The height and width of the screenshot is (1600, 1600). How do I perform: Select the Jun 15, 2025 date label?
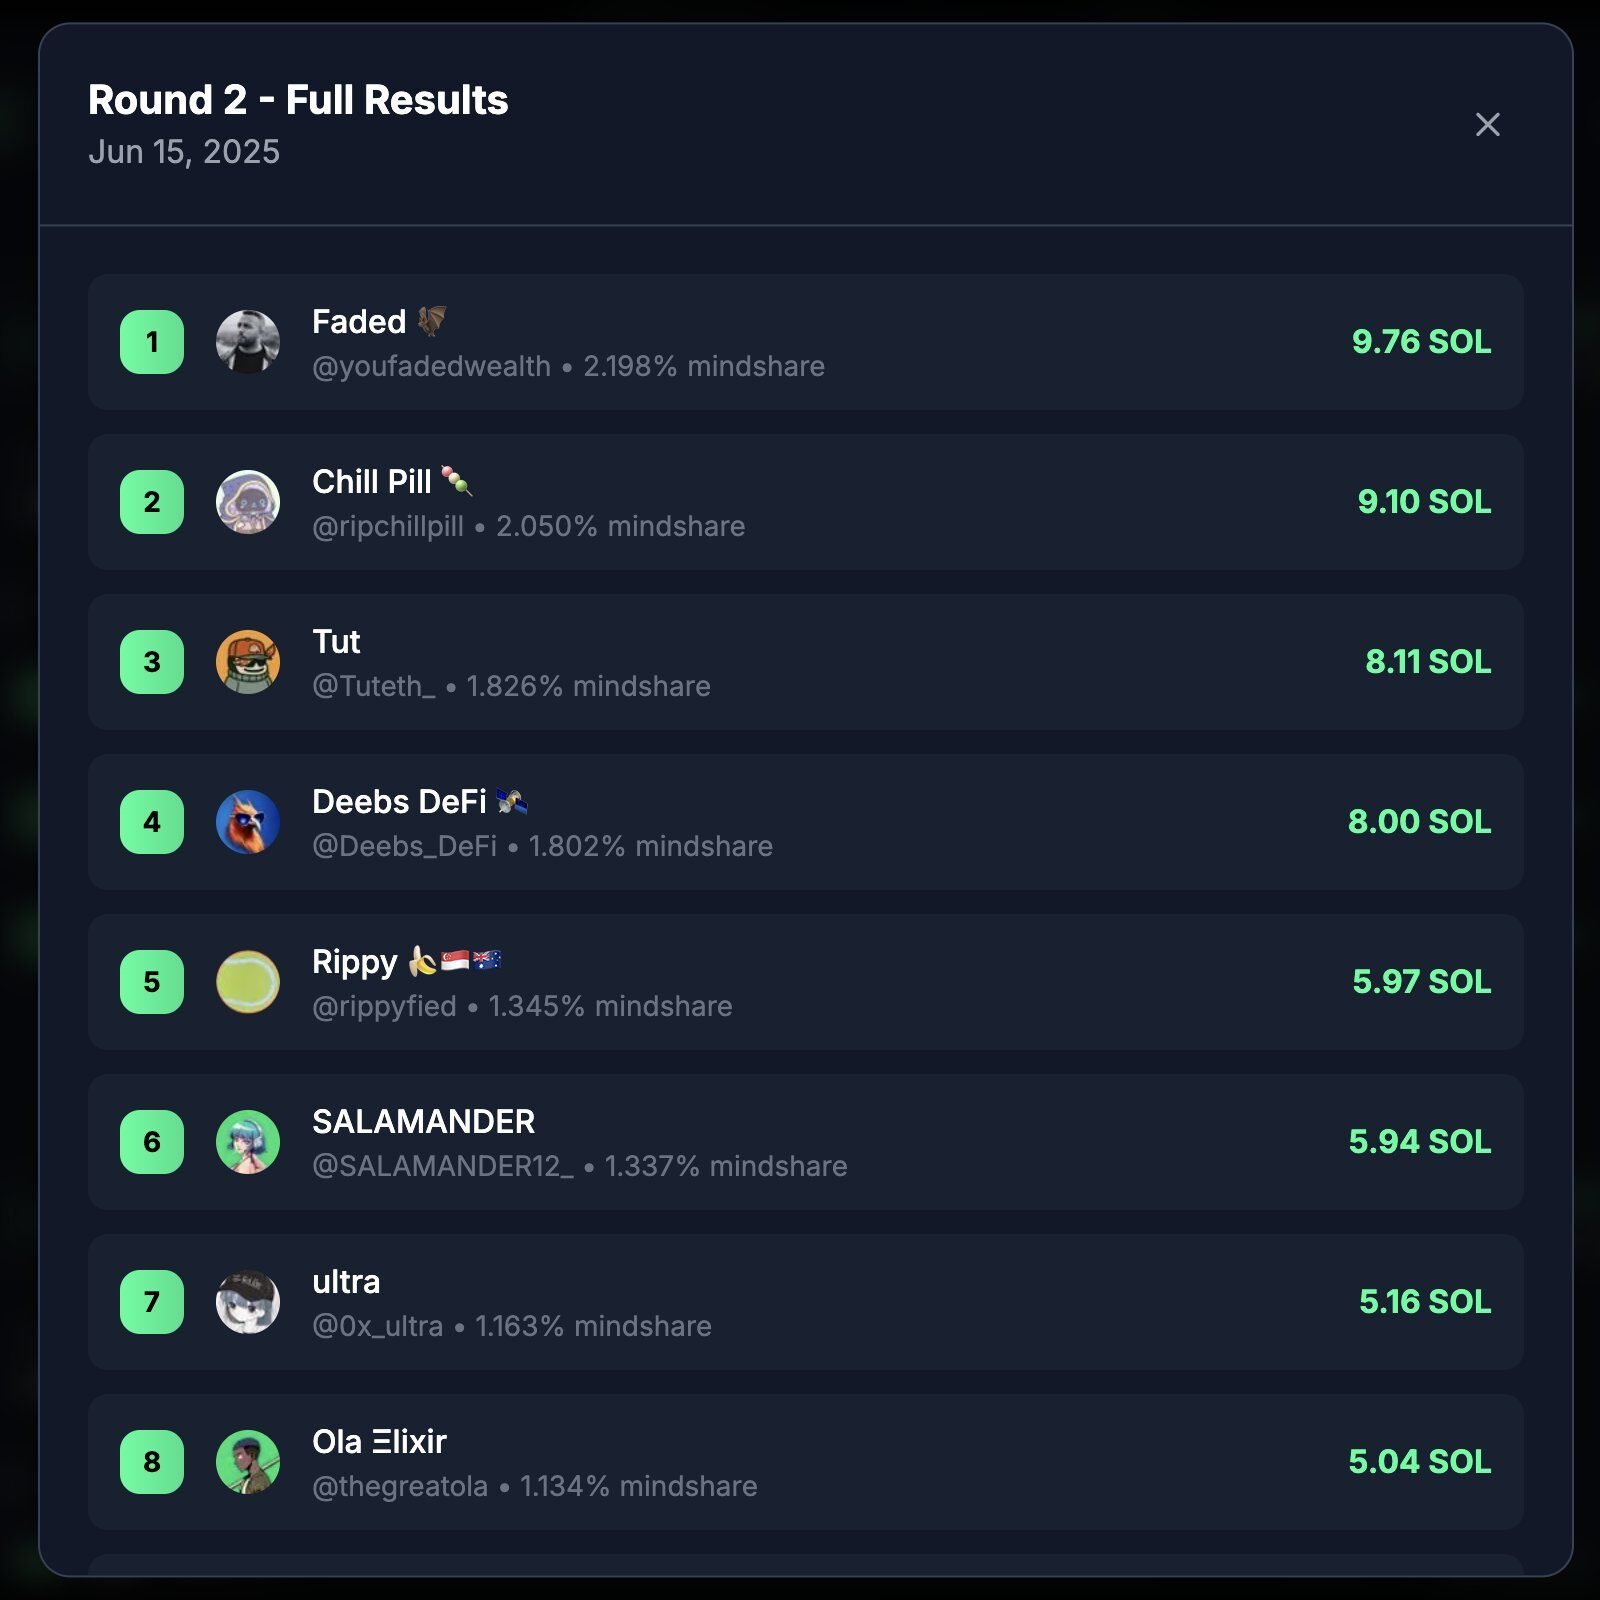click(186, 152)
